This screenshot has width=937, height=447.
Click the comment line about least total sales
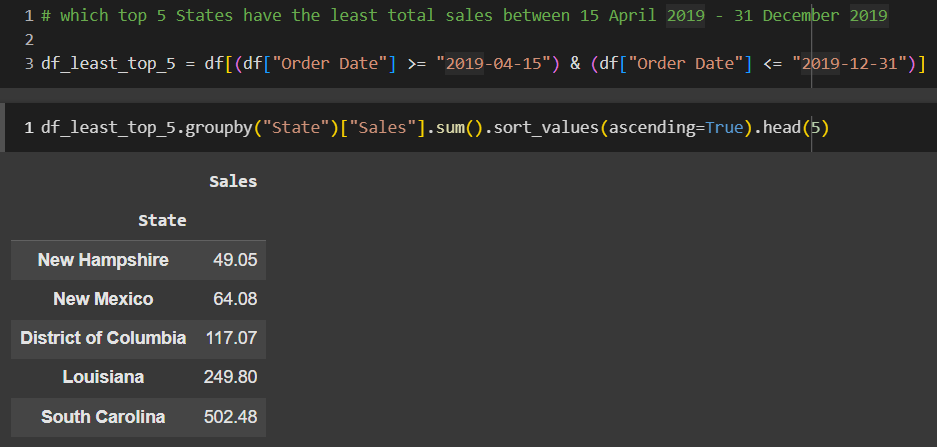[465, 16]
